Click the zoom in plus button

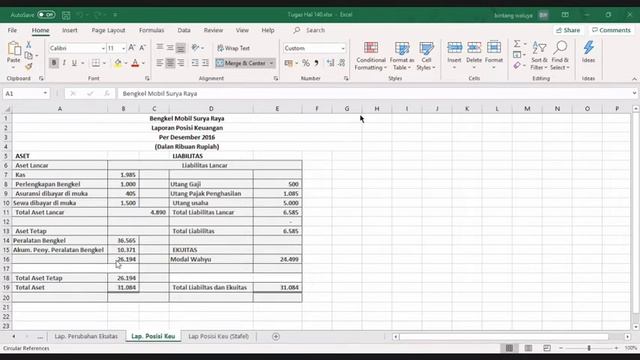tap(616, 348)
